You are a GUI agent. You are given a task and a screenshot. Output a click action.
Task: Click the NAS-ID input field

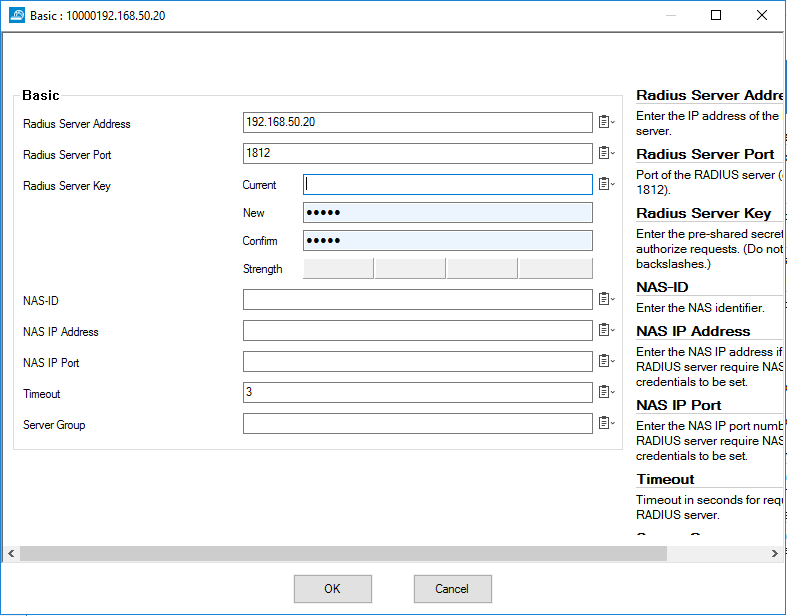pyautogui.click(x=418, y=300)
